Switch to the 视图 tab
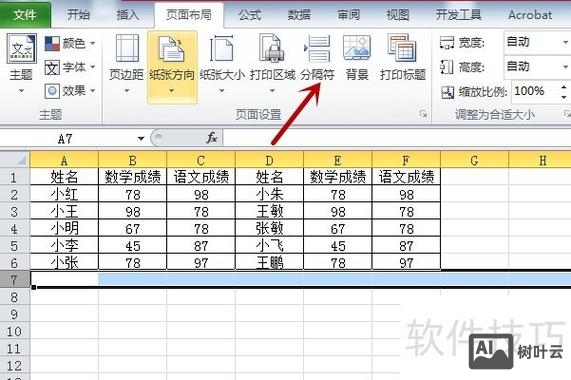Screen dimensions: 571x380 pos(398,15)
